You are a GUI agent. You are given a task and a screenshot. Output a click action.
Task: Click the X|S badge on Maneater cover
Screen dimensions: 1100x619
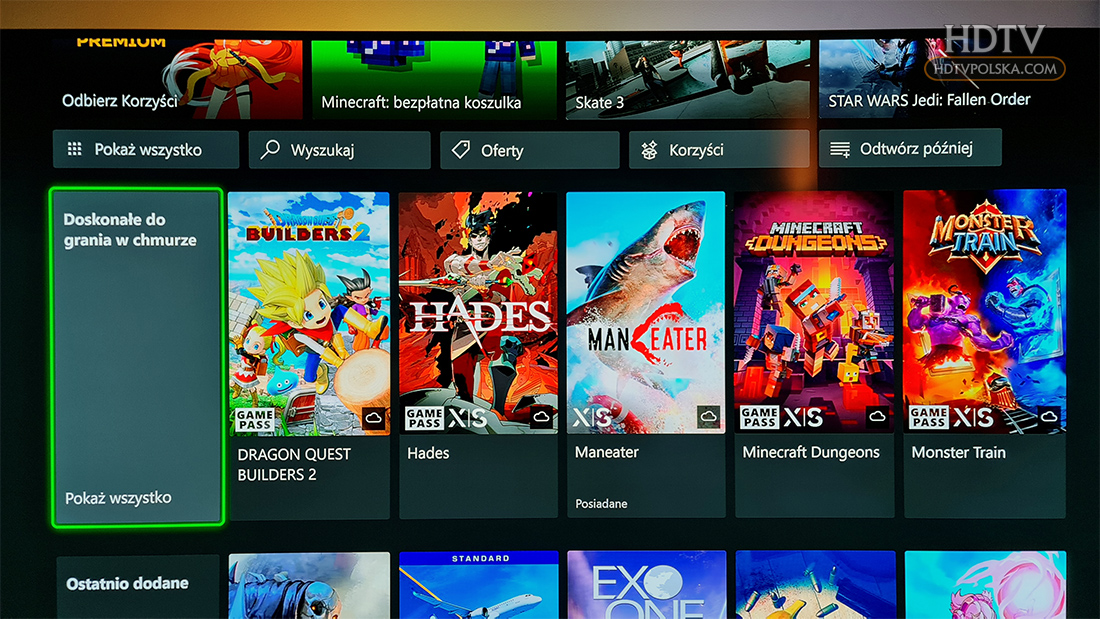click(x=593, y=418)
